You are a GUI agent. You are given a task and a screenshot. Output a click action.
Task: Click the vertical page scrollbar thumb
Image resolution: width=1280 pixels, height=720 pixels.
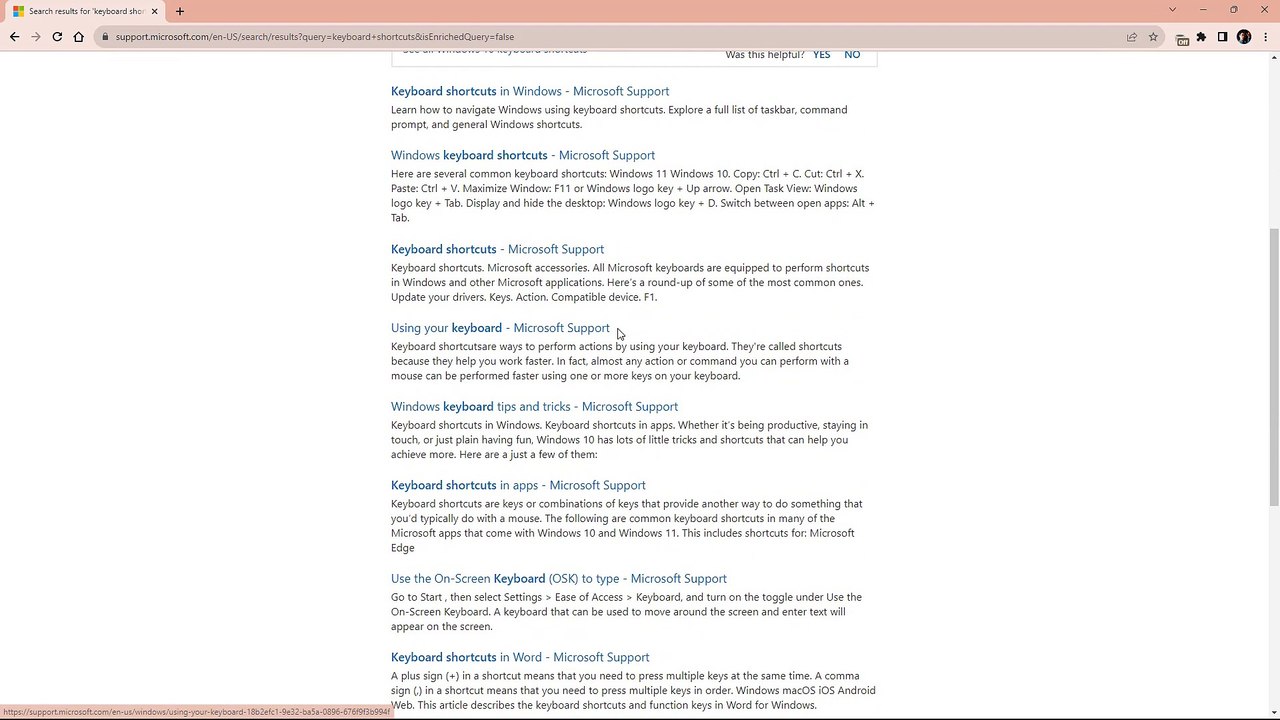[x=1273, y=367]
